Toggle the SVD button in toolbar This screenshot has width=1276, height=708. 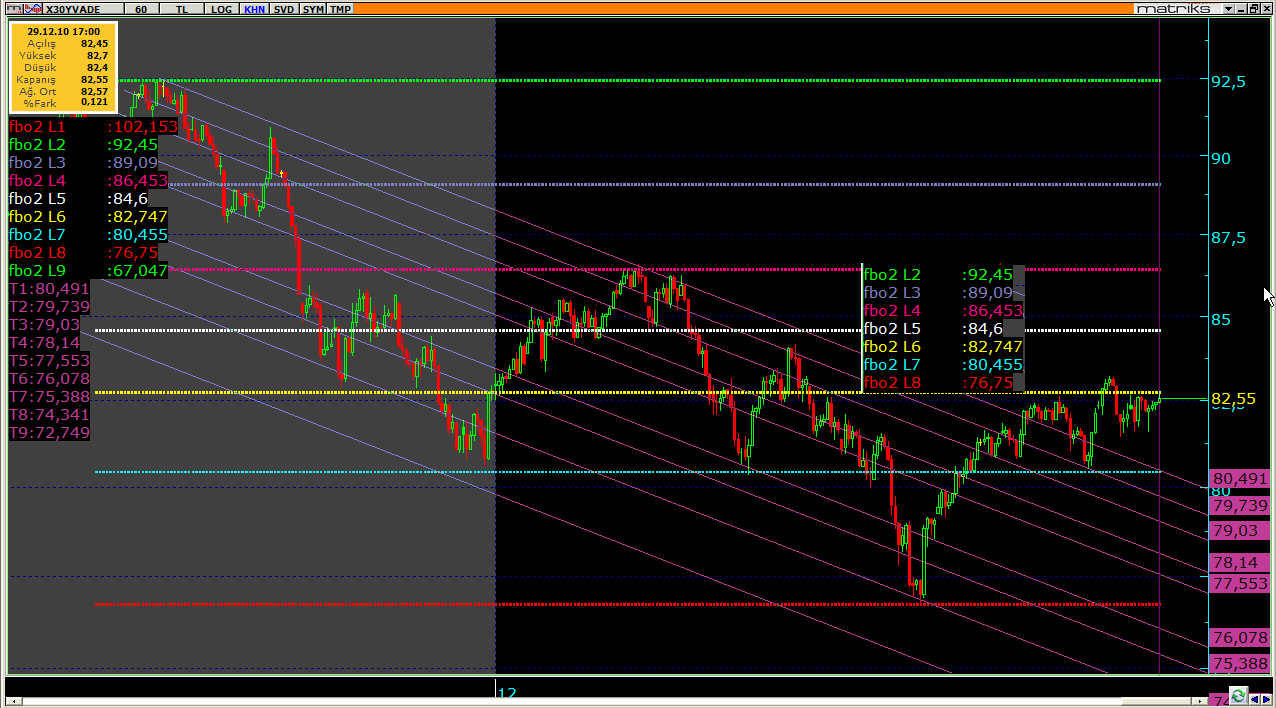tap(284, 8)
